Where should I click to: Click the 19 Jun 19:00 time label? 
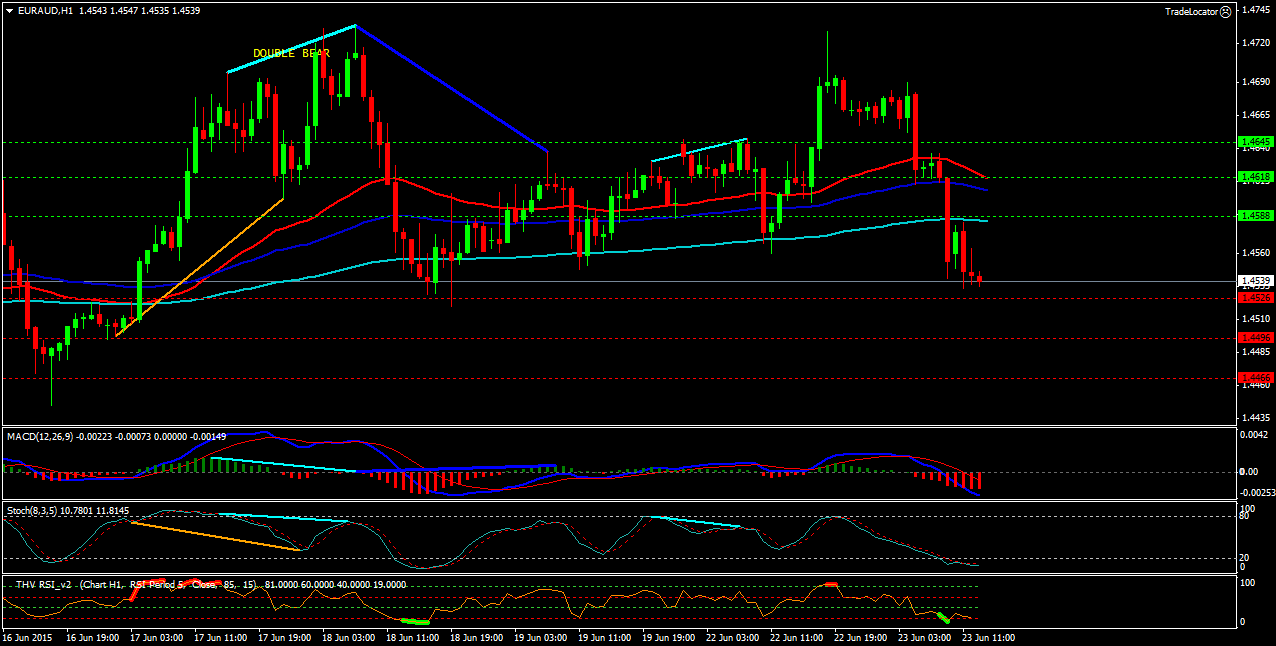[x=668, y=637]
